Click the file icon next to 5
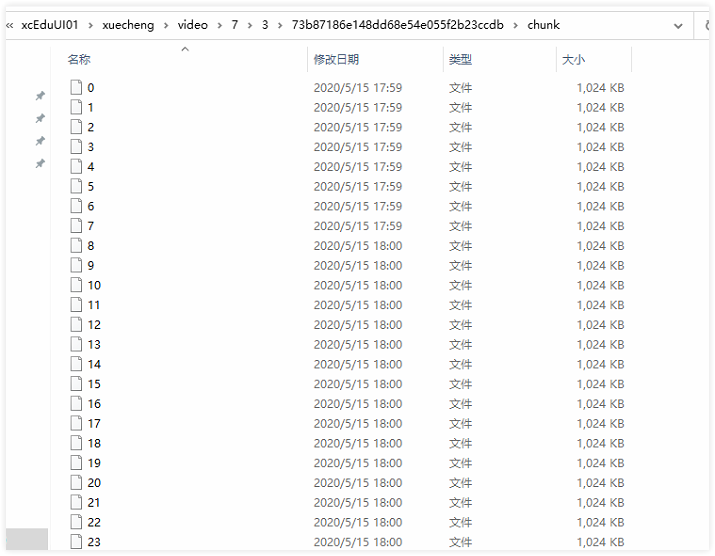Screen dimensions: 715x556 [76, 186]
